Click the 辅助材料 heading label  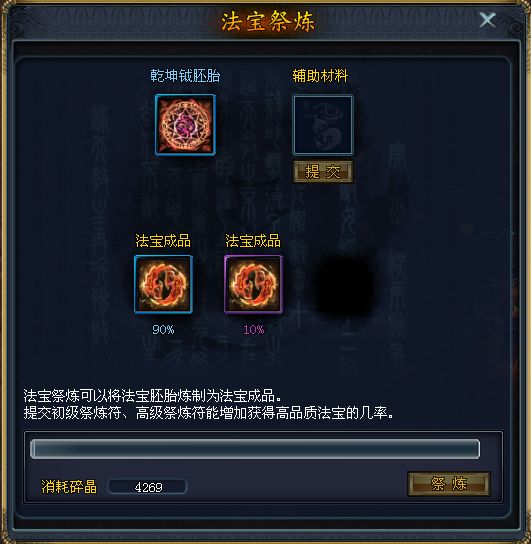click(320, 76)
